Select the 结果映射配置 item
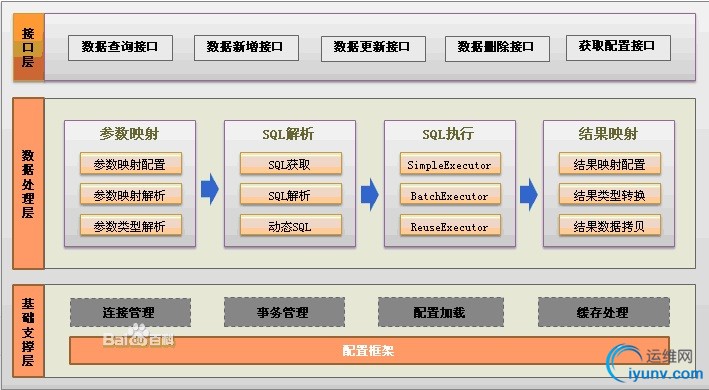Image resolution: width=709 pixels, height=390 pixels. 610,164
